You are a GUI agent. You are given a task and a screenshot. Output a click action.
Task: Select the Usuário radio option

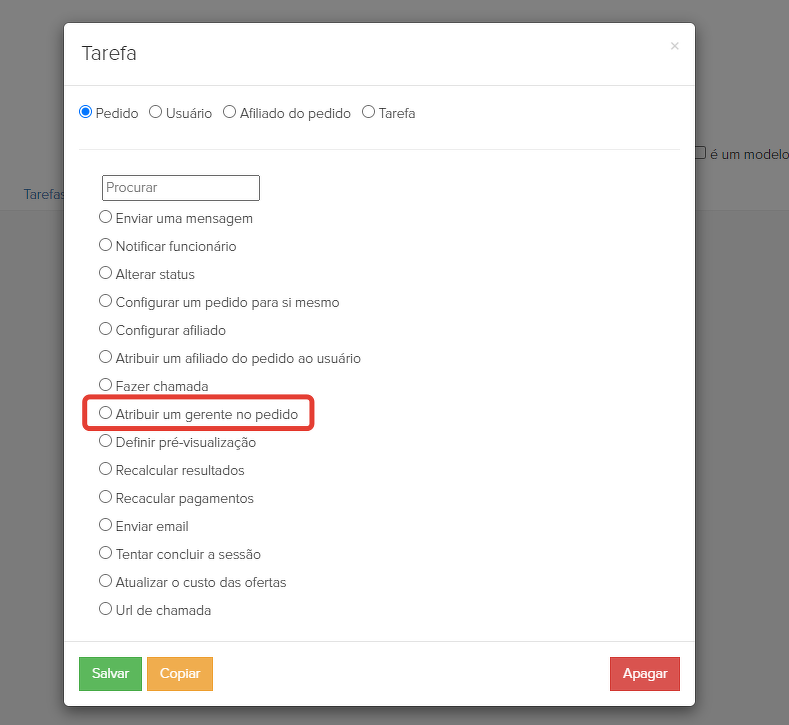tap(156, 113)
